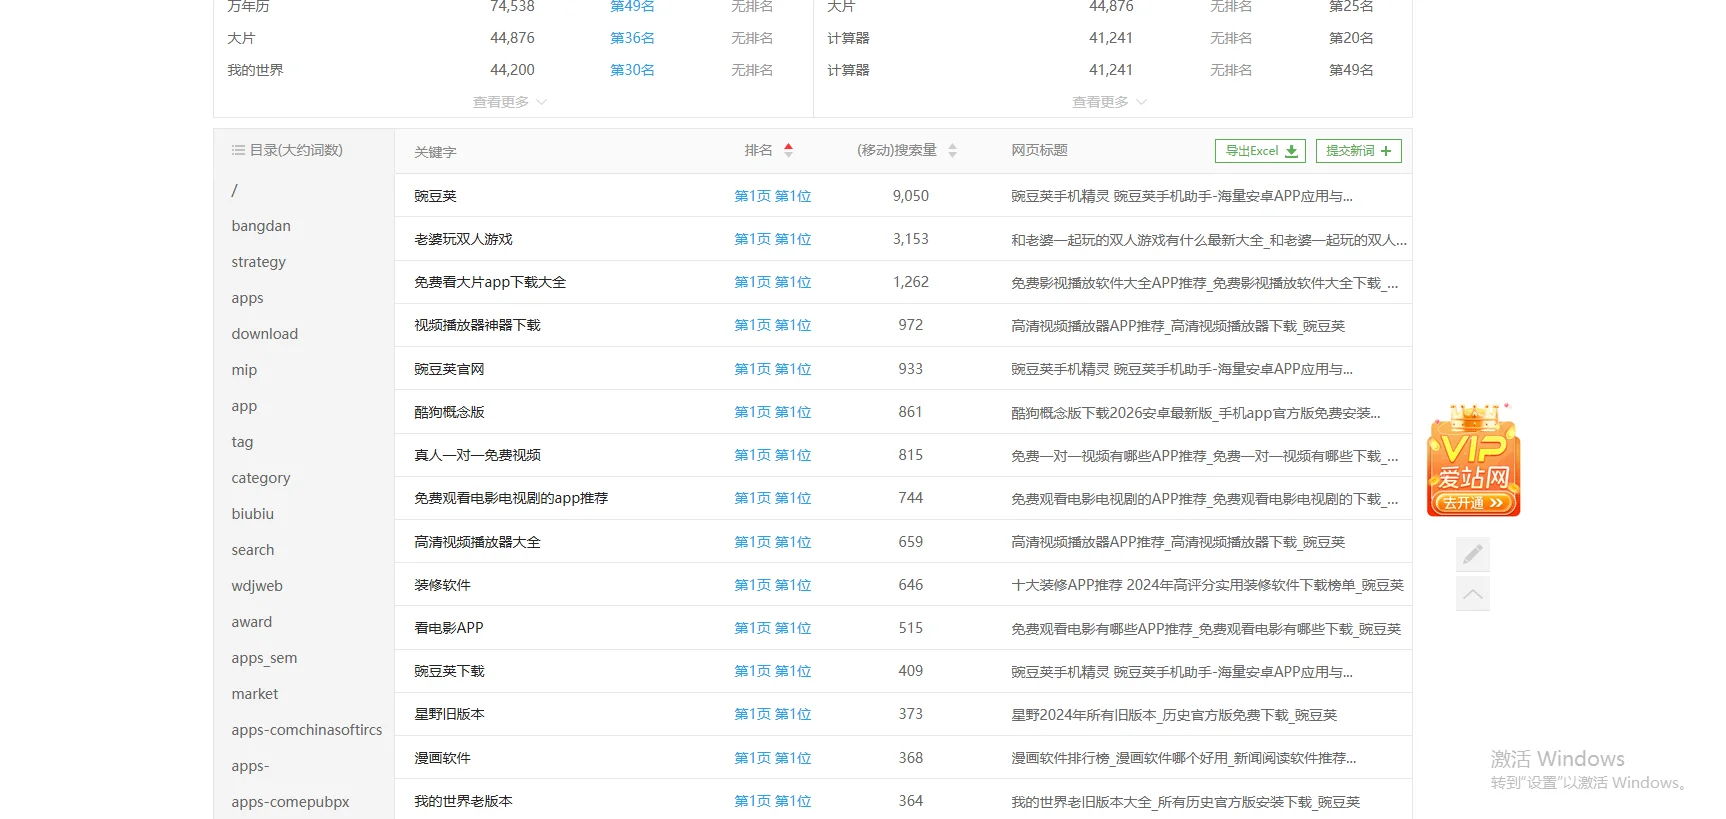Click the rank link for 星野旧版本
The width and height of the screenshot is (1726, 819).
(x=773, y=714)
